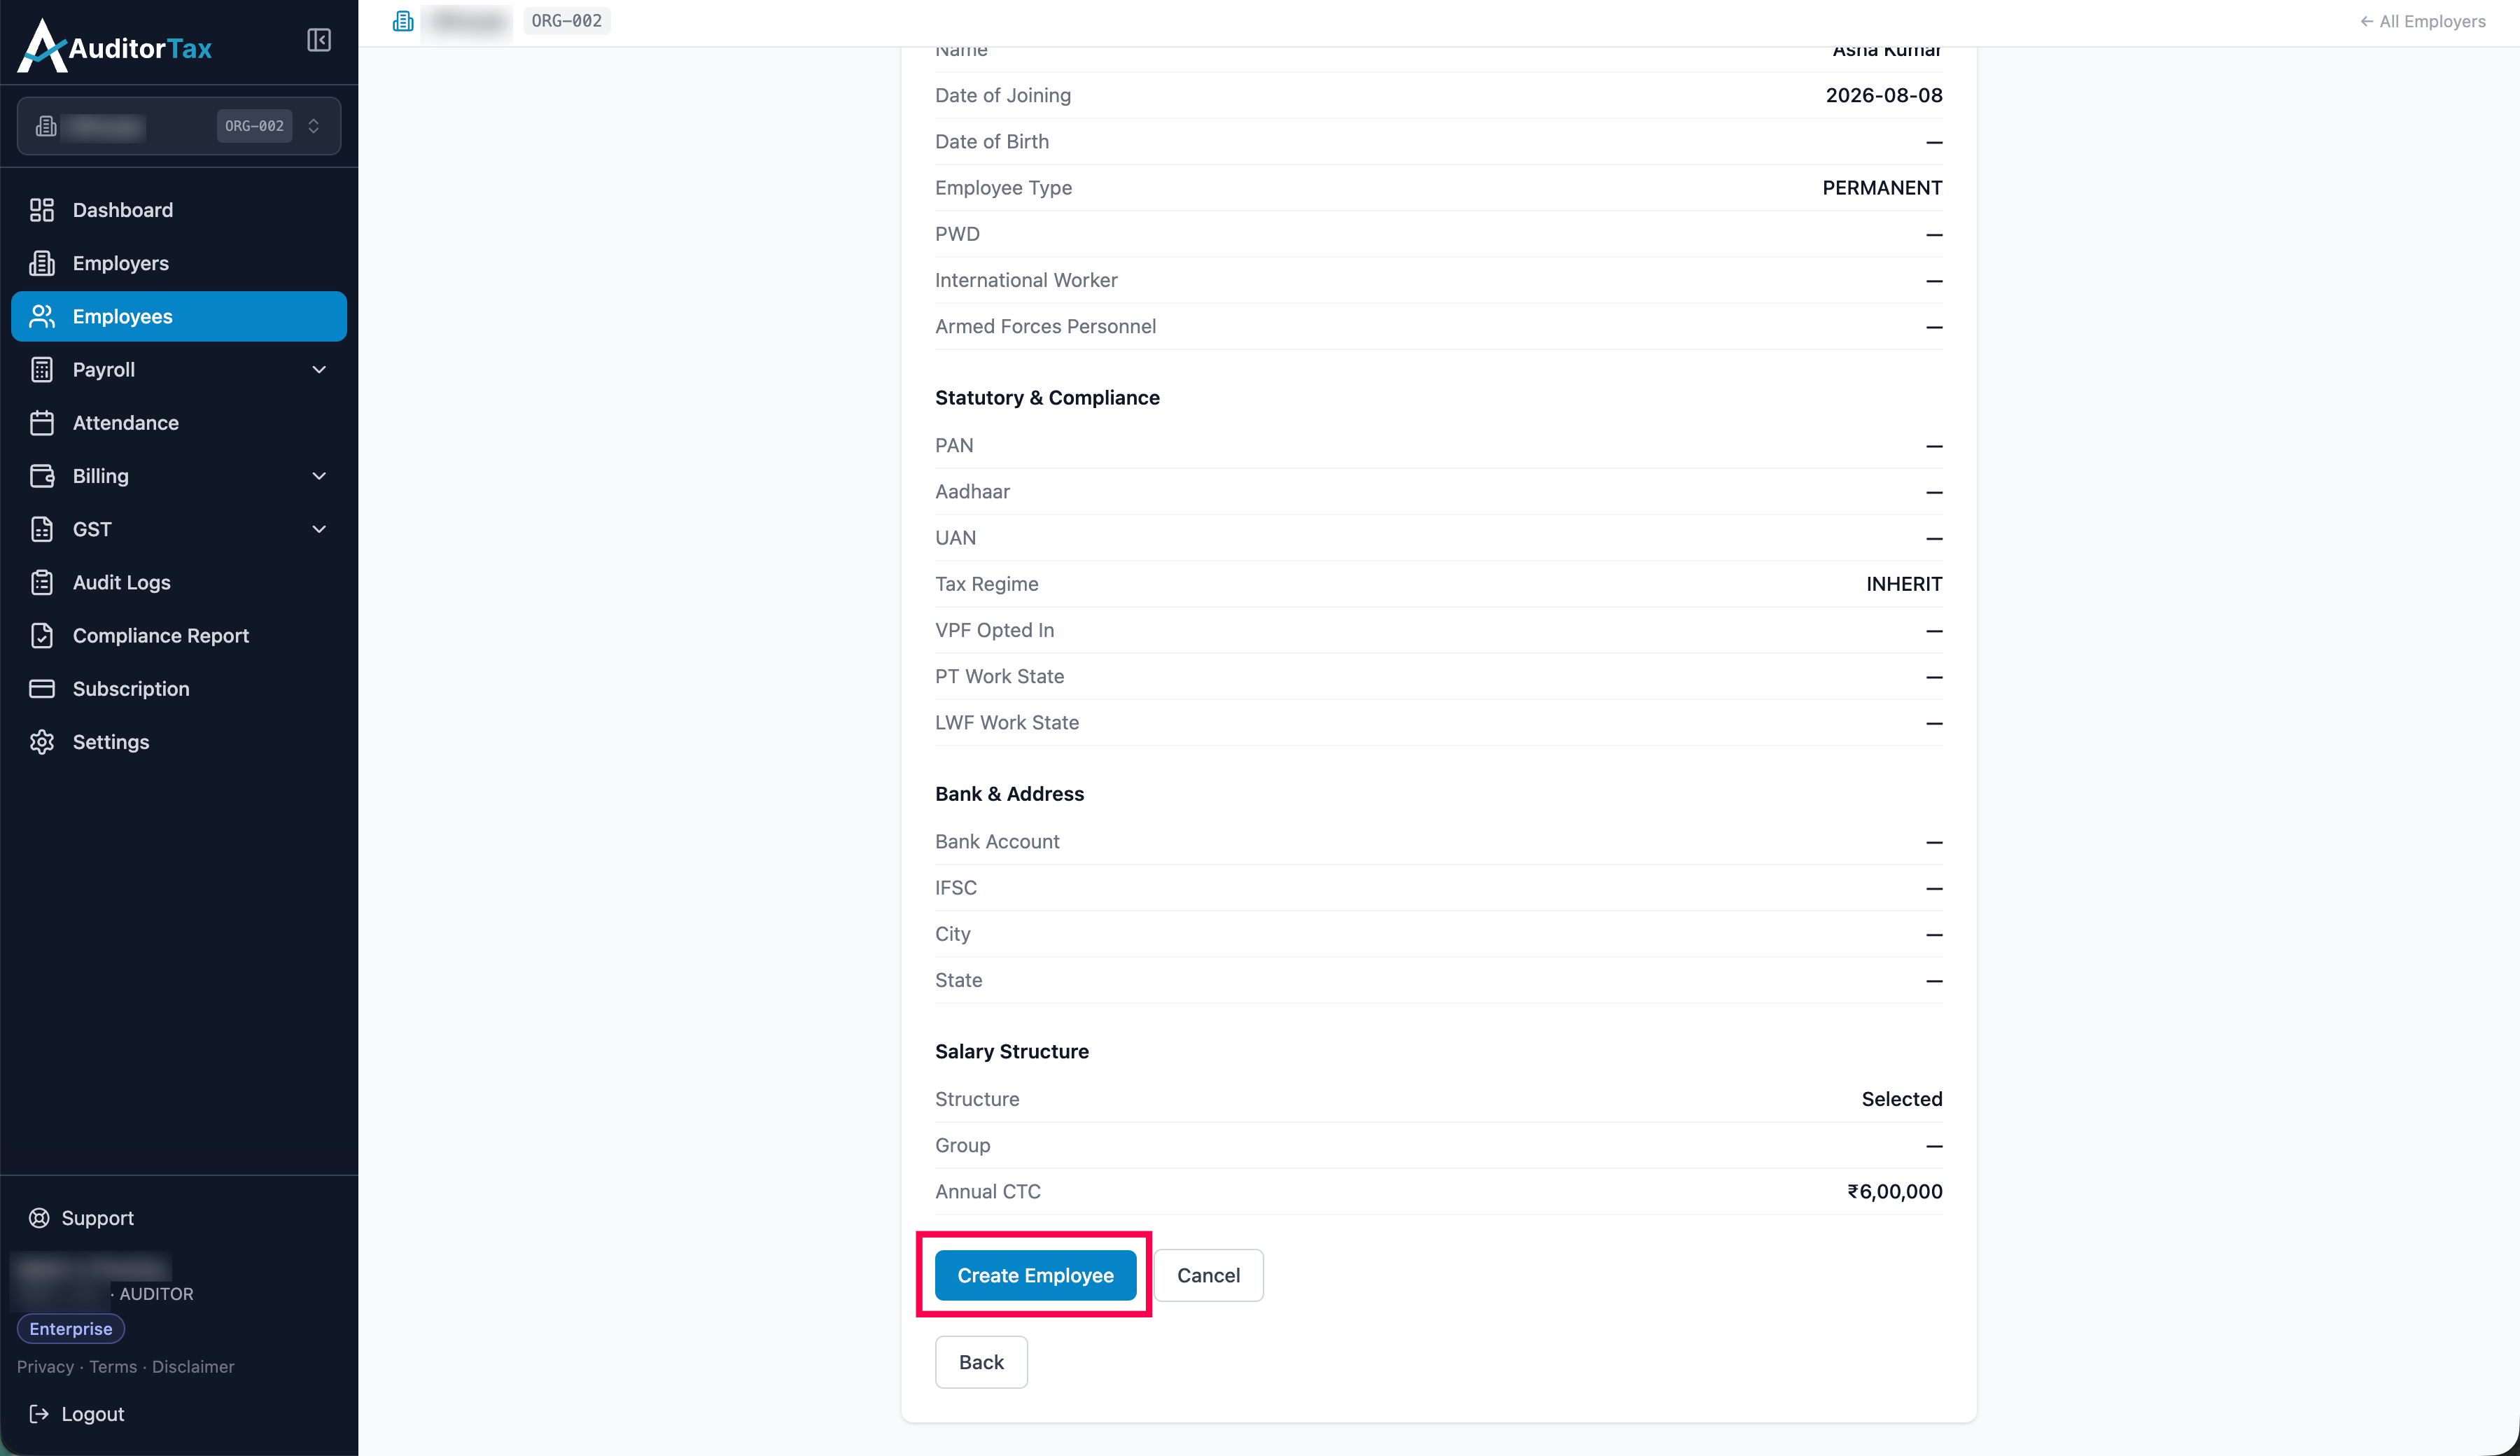
Task: Click the Bank & Address heading
Action: coord(1009,794)
